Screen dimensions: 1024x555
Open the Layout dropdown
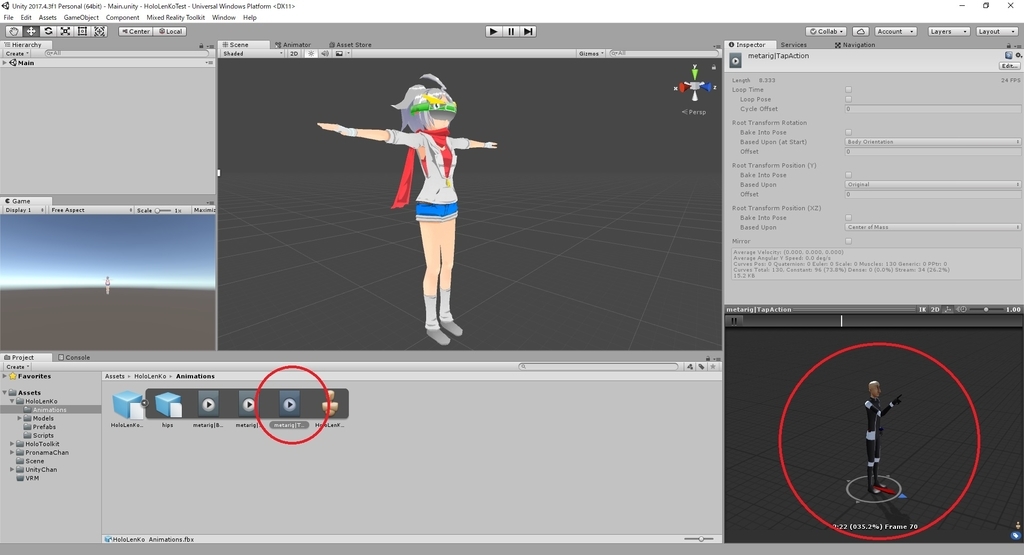[996, 31]
